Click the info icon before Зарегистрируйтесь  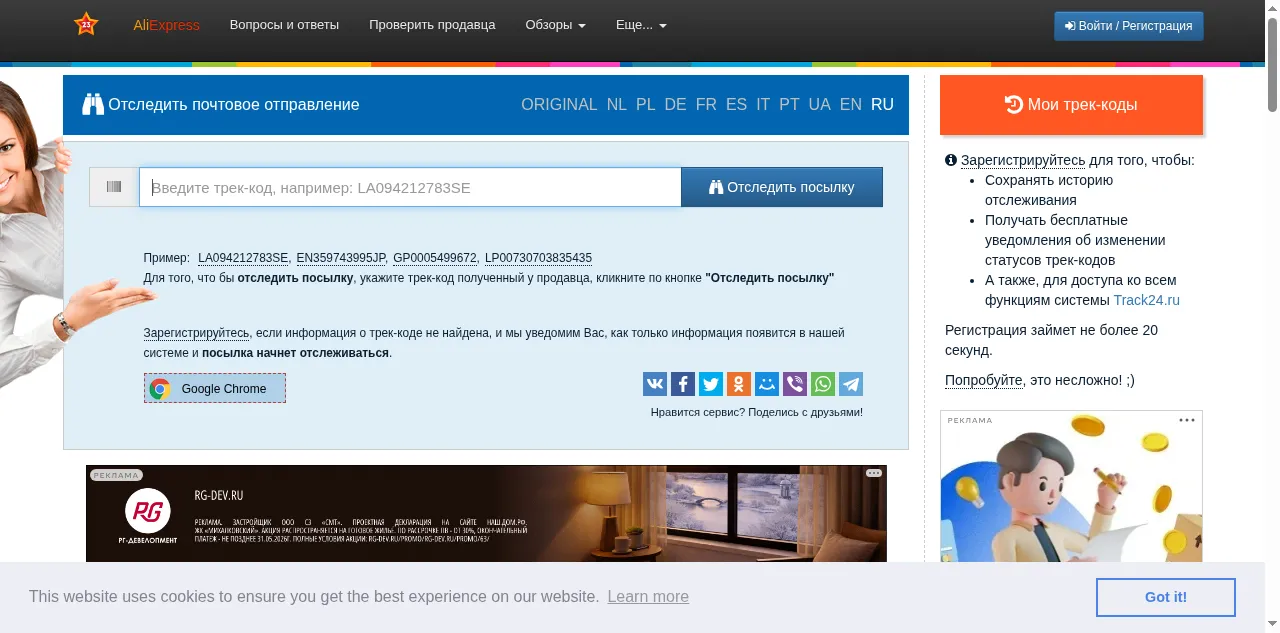coord(951,160)
